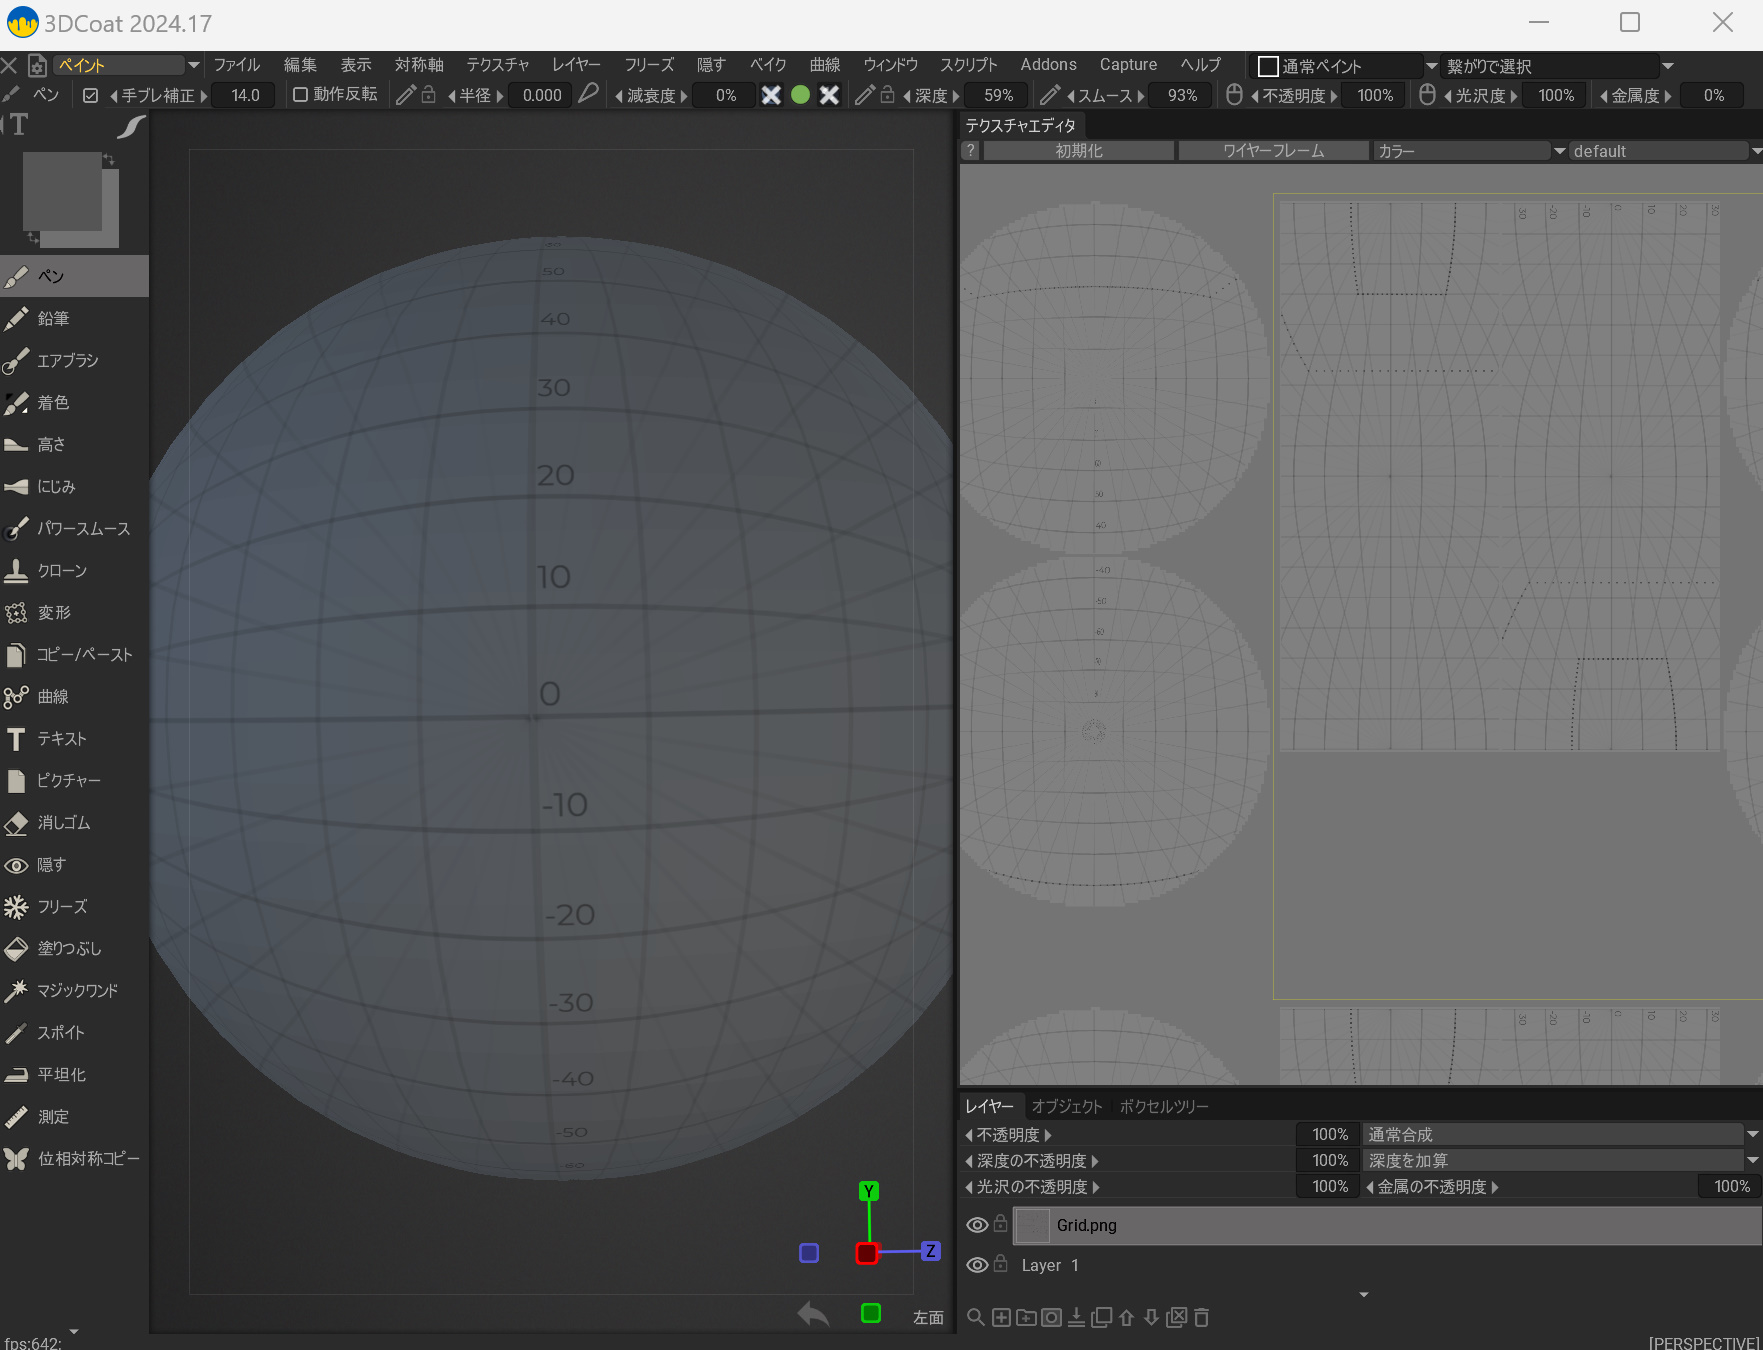Screen dimensions: 1763x1350
Task: Pick the Fill (塗りつぶし) bucket tool
Action: click(x=68, y=949)
